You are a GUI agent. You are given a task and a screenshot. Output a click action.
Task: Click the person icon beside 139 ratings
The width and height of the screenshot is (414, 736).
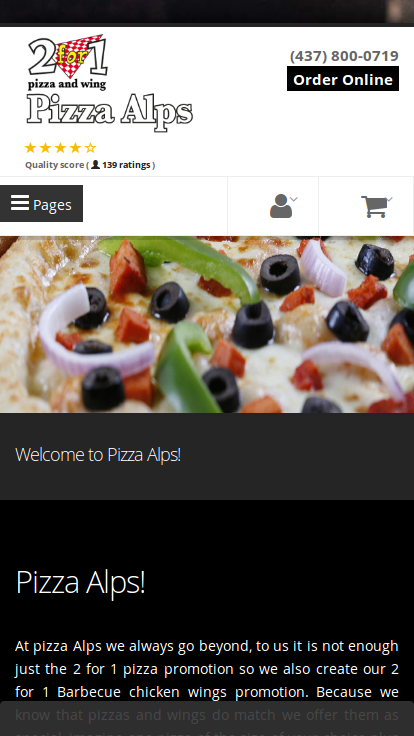[x=95, y=164]
